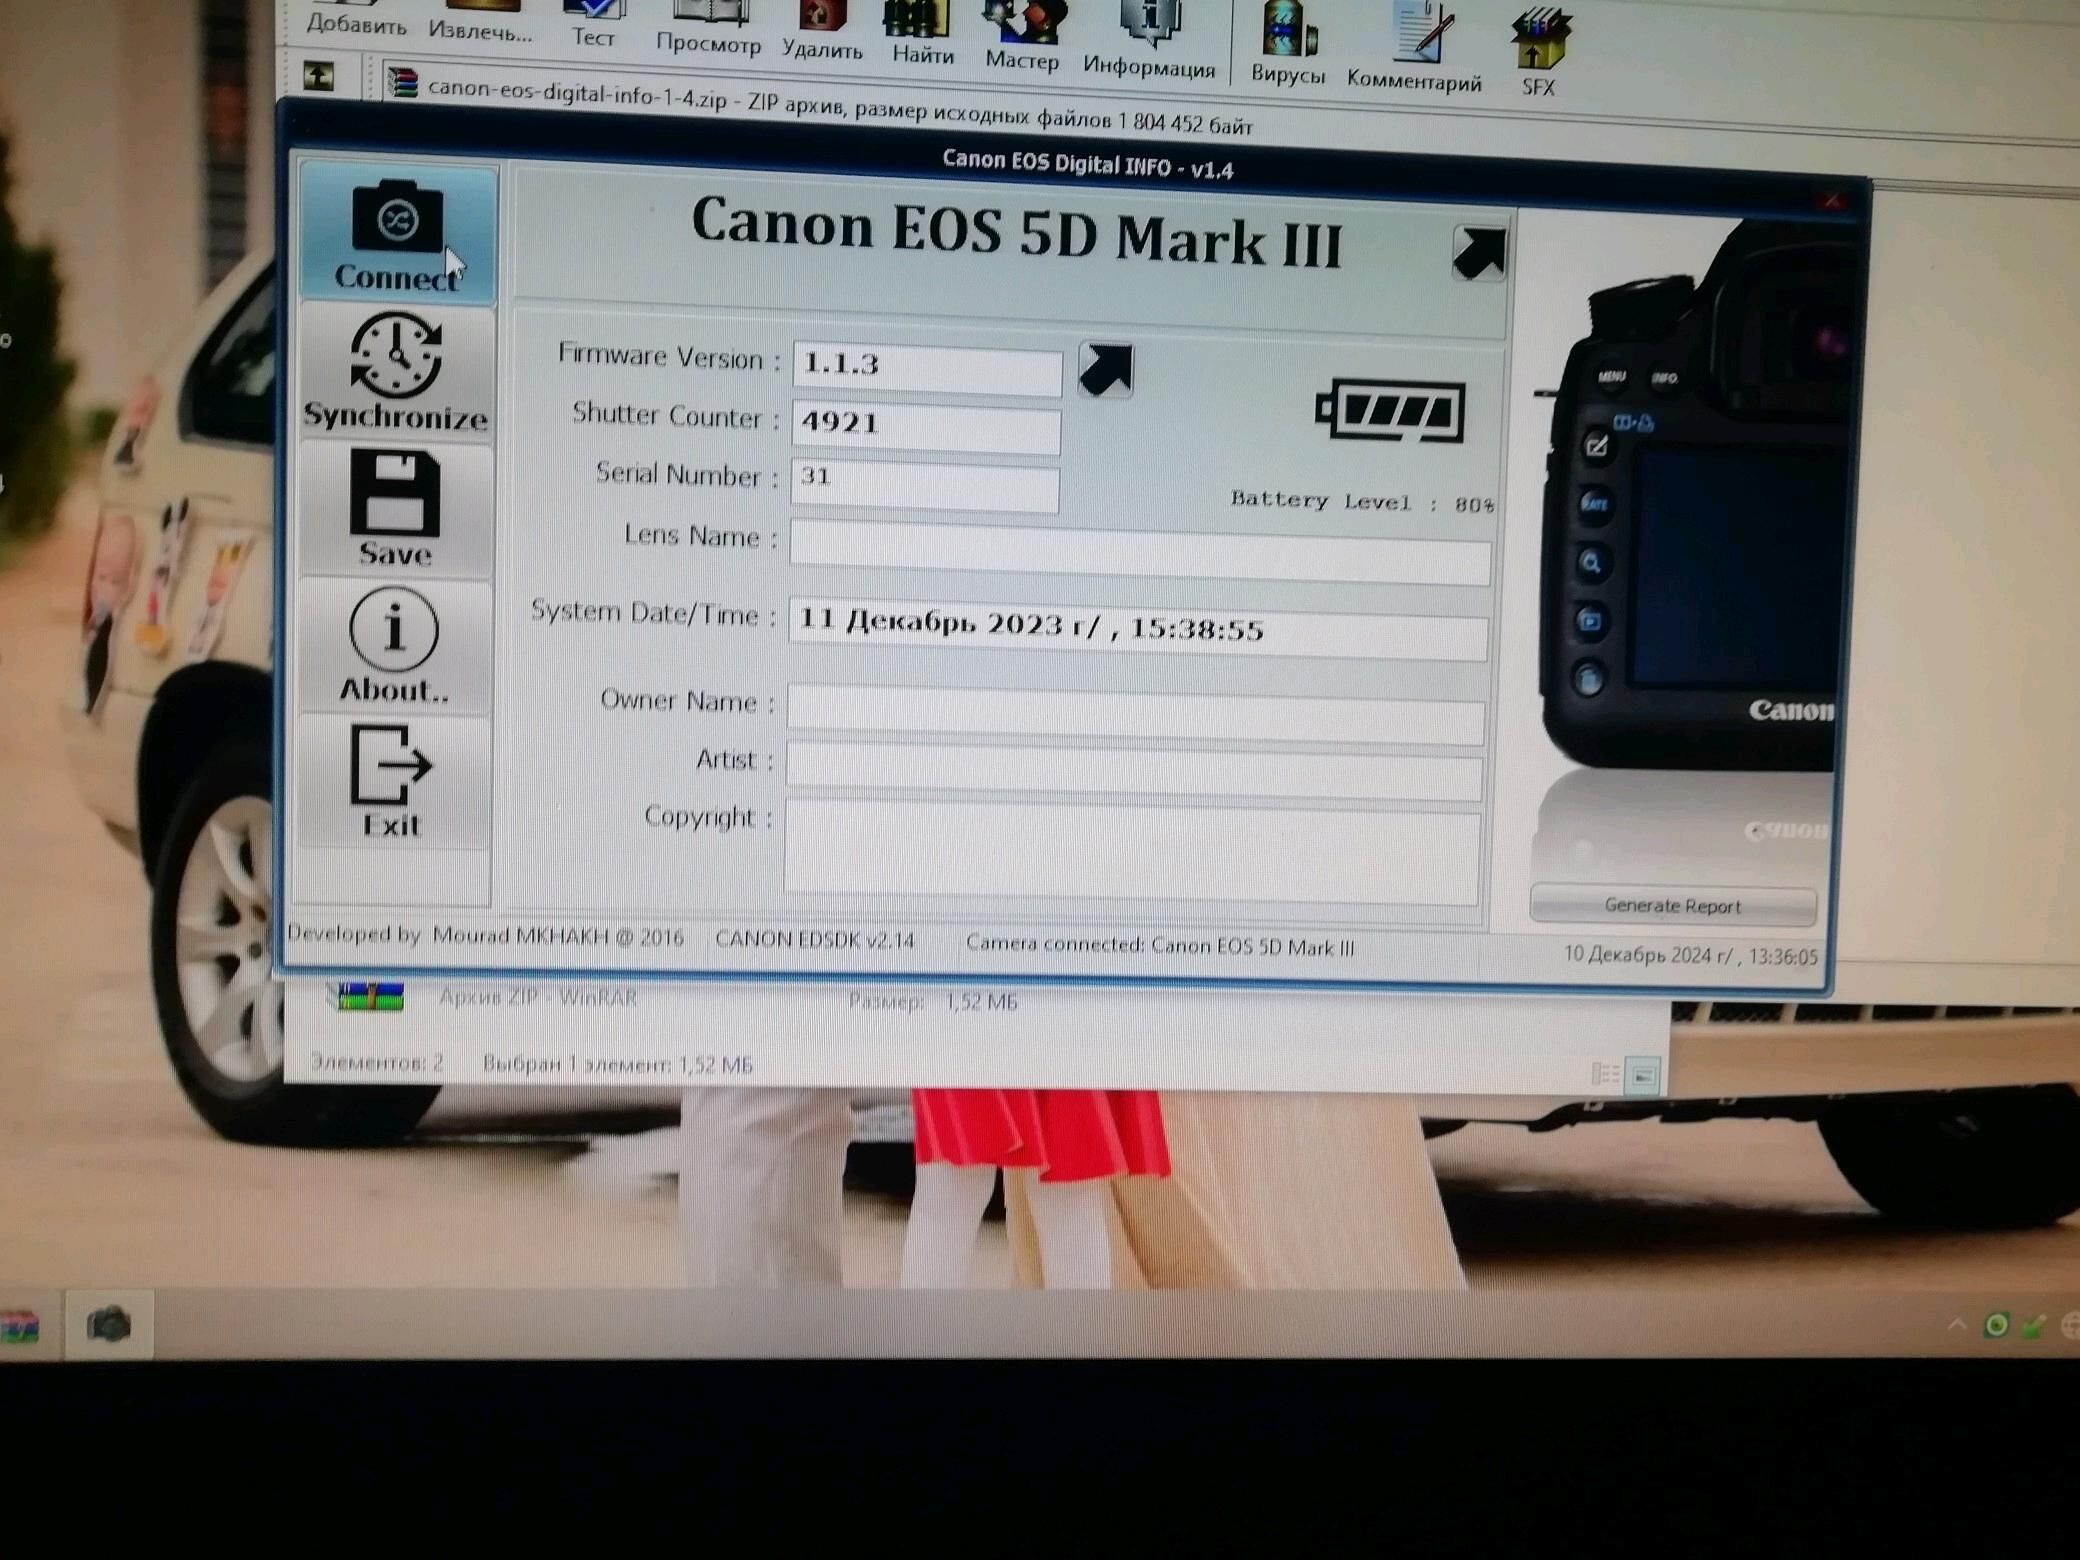The image size is (2080, 1560).
Task: Click WinRAR Найти toolbar button
Action: [922, 34]
